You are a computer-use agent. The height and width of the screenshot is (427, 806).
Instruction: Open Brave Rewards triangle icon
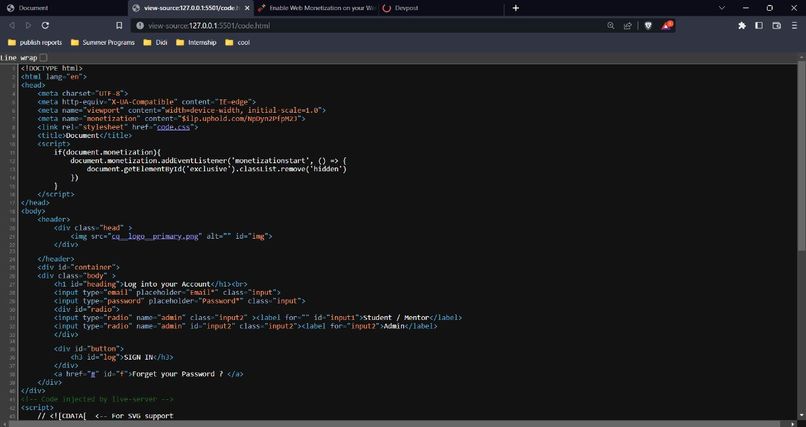click(x=667, y=25)
